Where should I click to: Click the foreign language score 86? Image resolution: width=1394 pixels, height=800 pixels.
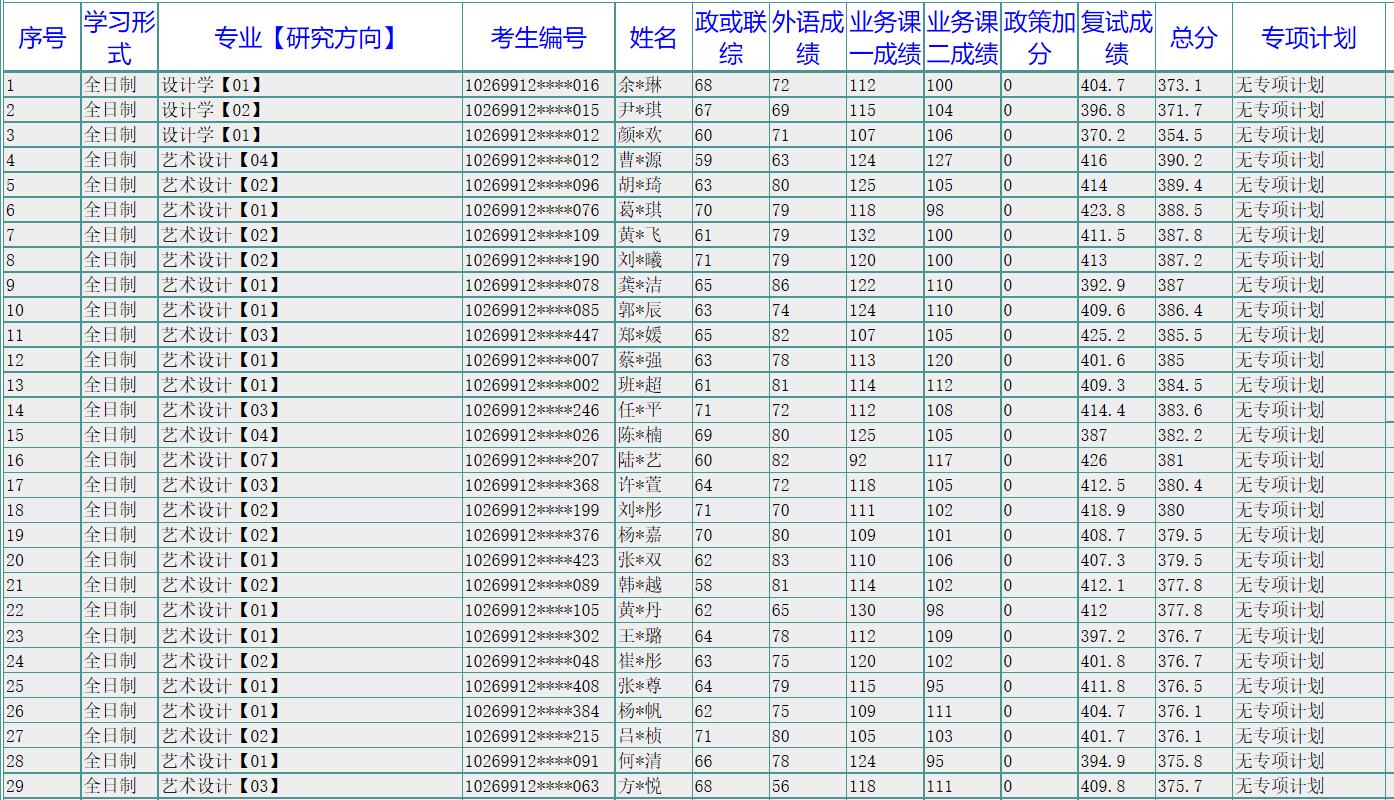pos(781,285)
